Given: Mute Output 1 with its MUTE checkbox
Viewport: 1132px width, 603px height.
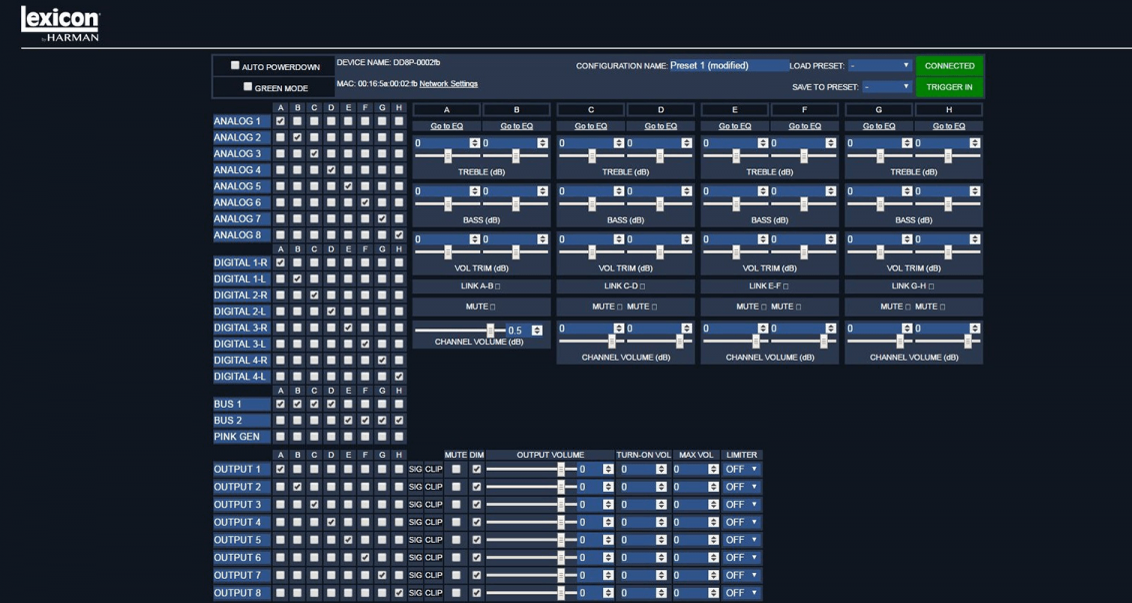Looking at the screenshot, I should (x=456, y=469).
